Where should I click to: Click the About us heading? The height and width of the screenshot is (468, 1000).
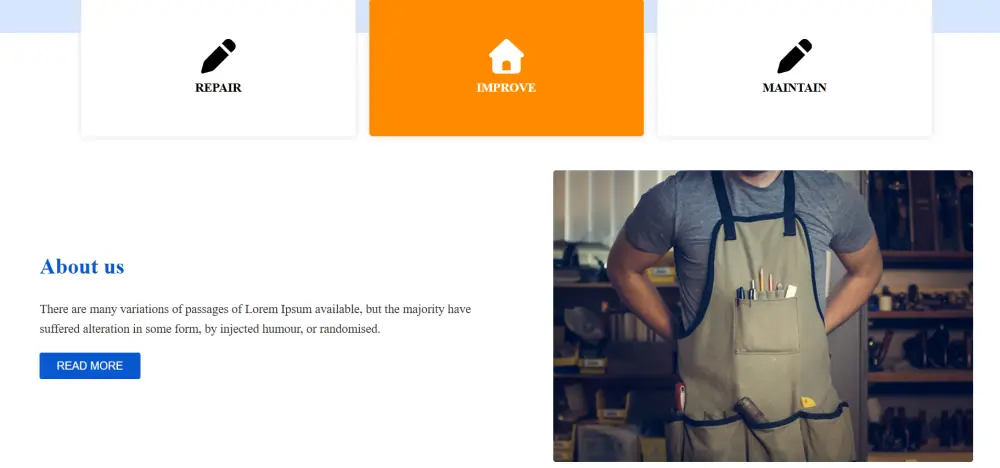pyautogui.click(x=82, y=267)
